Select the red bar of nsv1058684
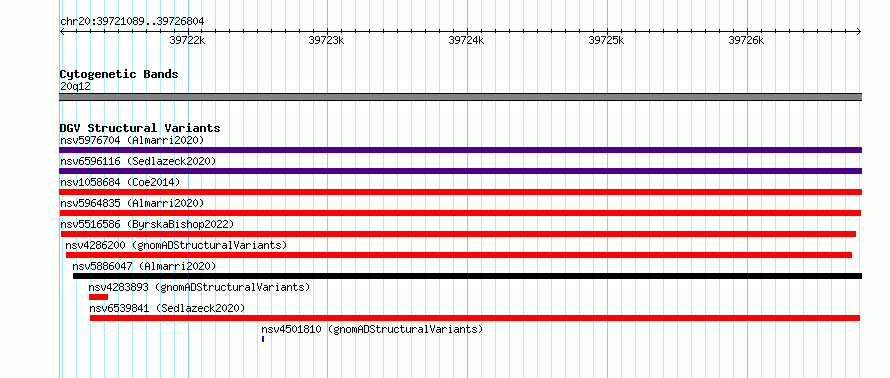Image resolution: width=890 pixels, height=378 pixels. point(460,192)
